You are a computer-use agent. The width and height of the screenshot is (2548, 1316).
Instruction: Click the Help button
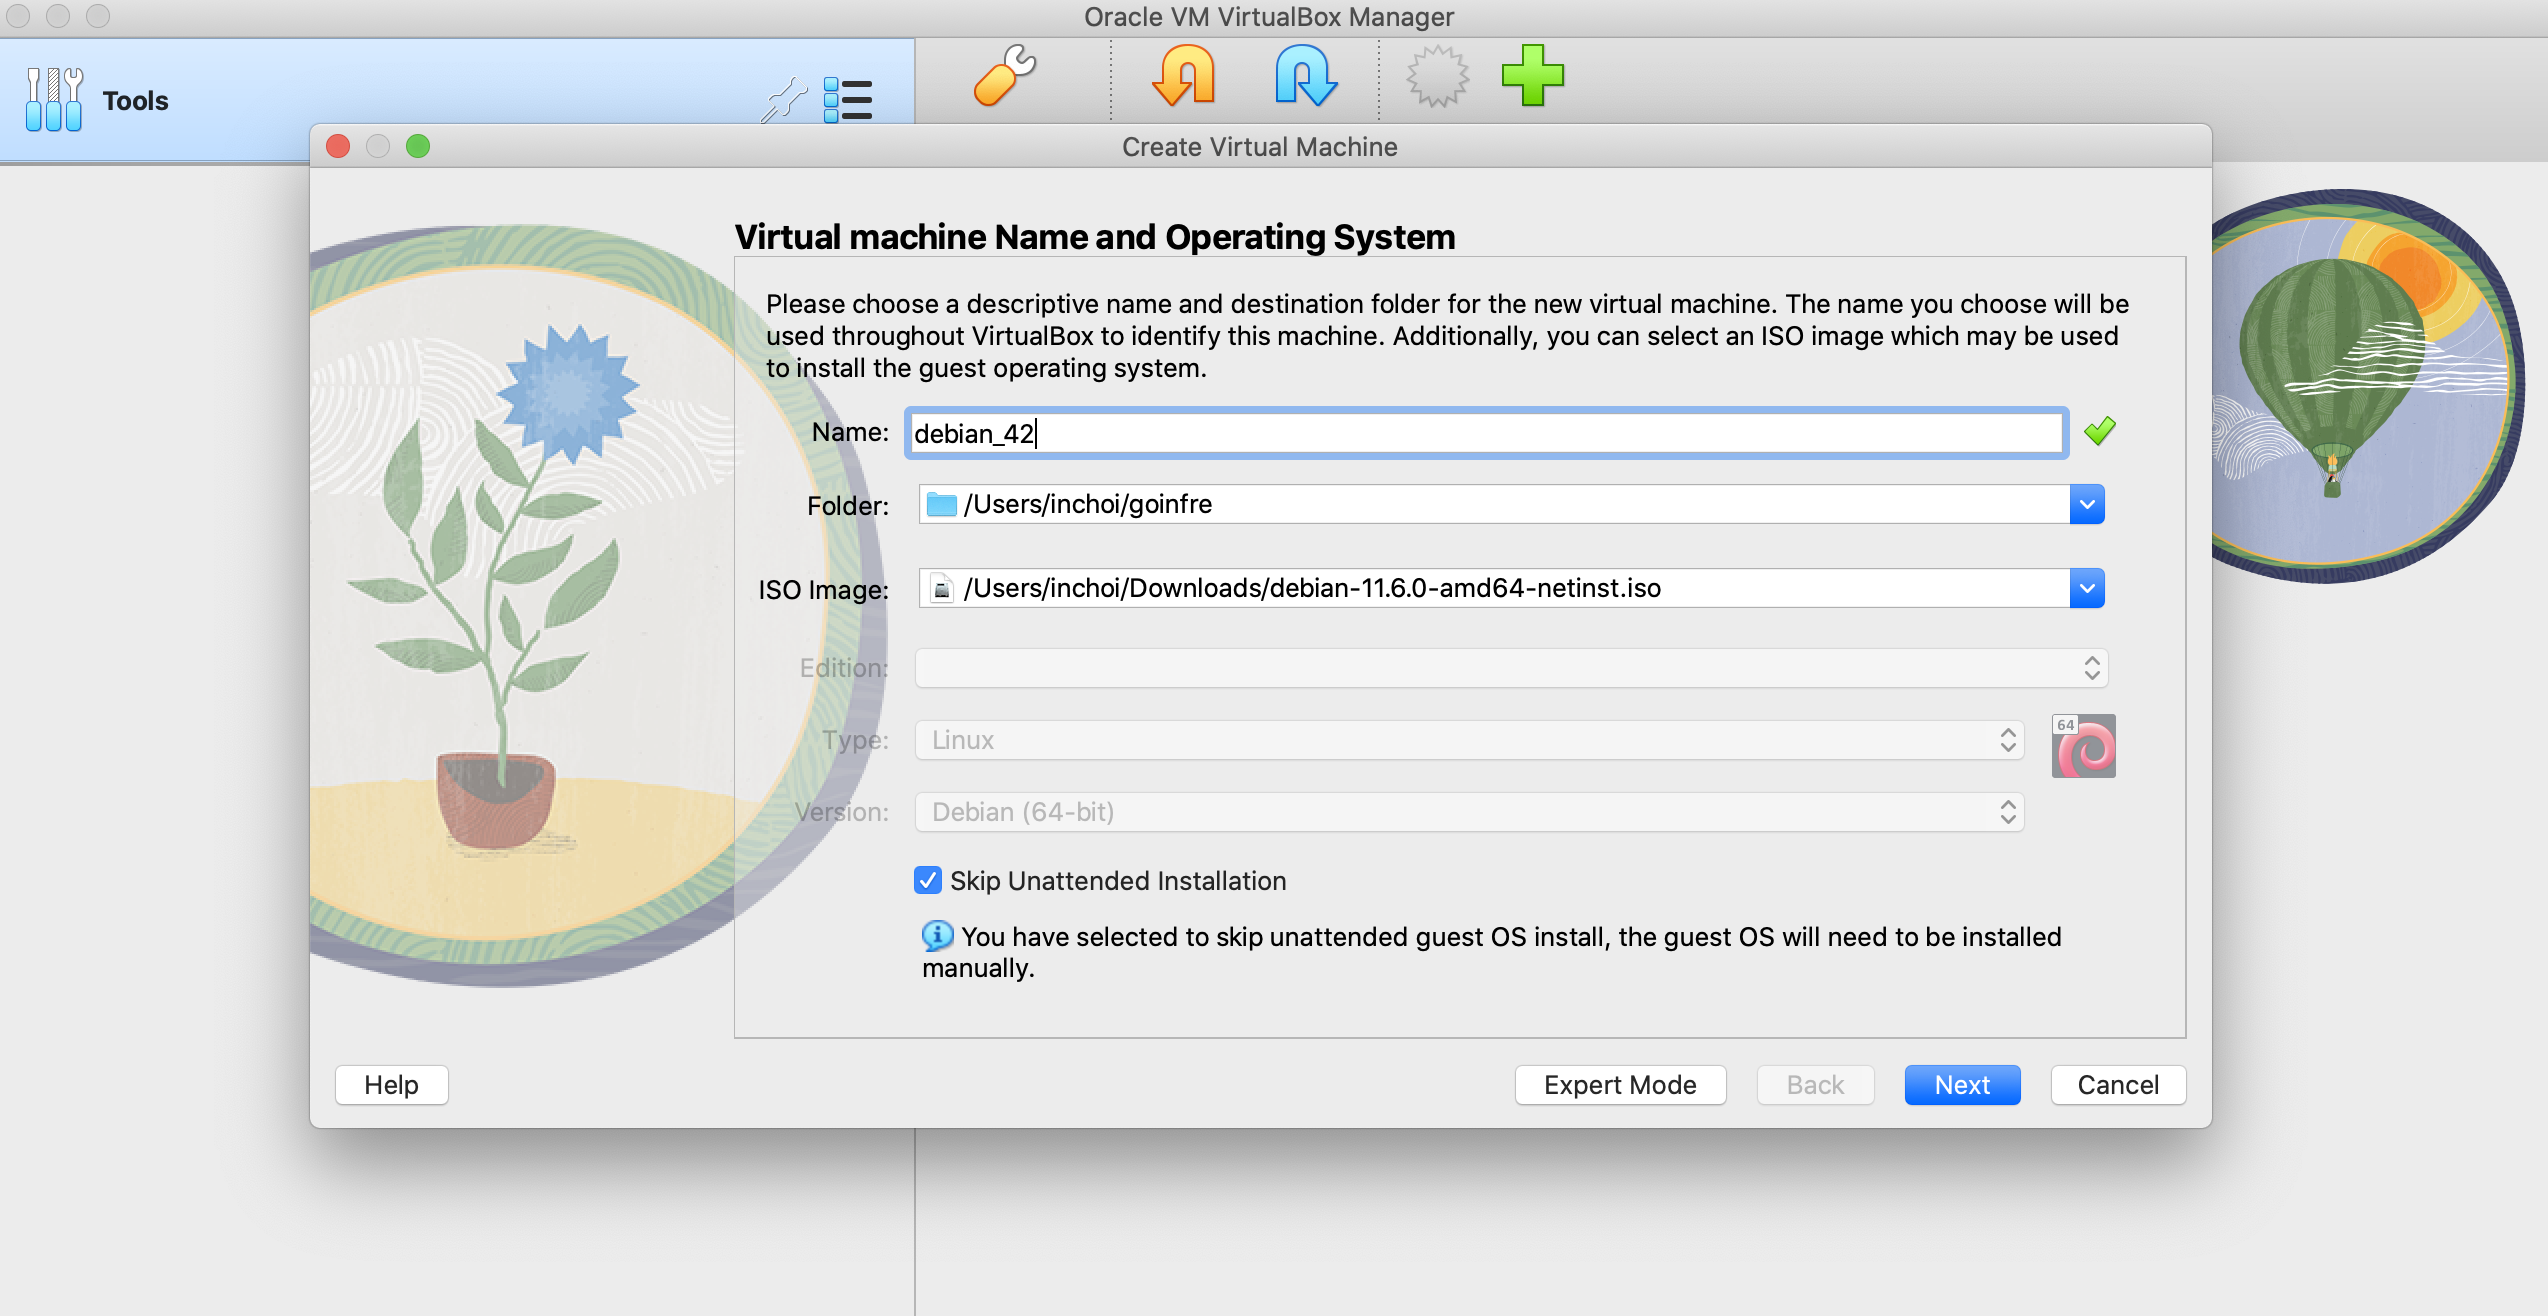(x=391, y=1085)
